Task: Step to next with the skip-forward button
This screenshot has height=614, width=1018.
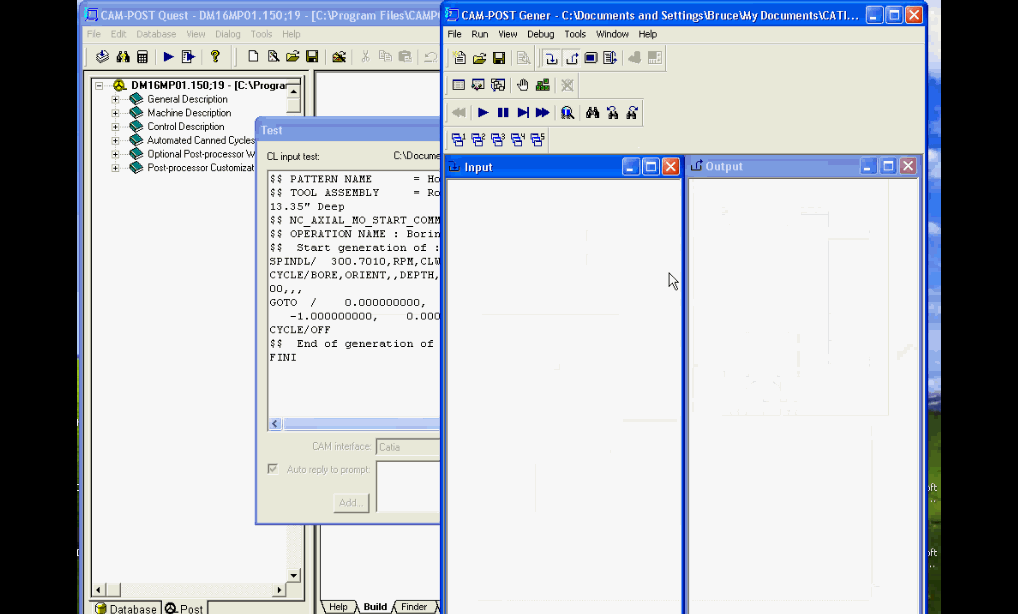Action: point(523,112)
